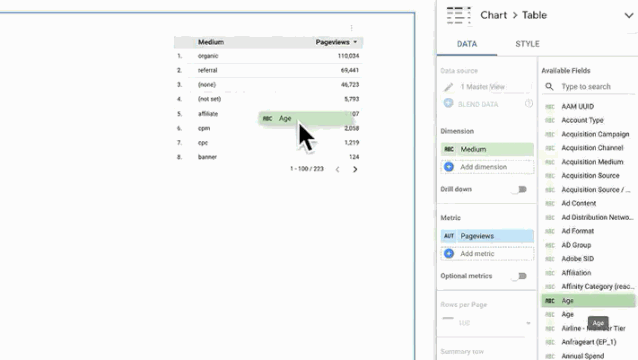Select Acquisition Campaign in Available Fields

pyautogui.click(x=595, y=134)
